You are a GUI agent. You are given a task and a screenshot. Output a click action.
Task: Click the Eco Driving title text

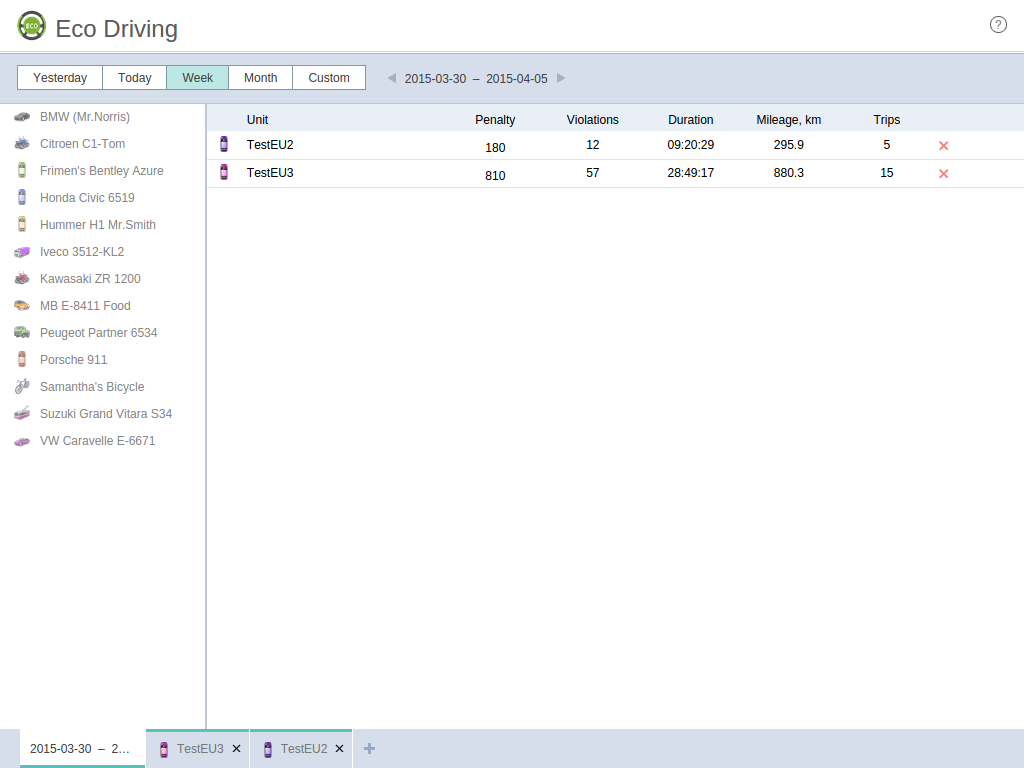point(116,29)
